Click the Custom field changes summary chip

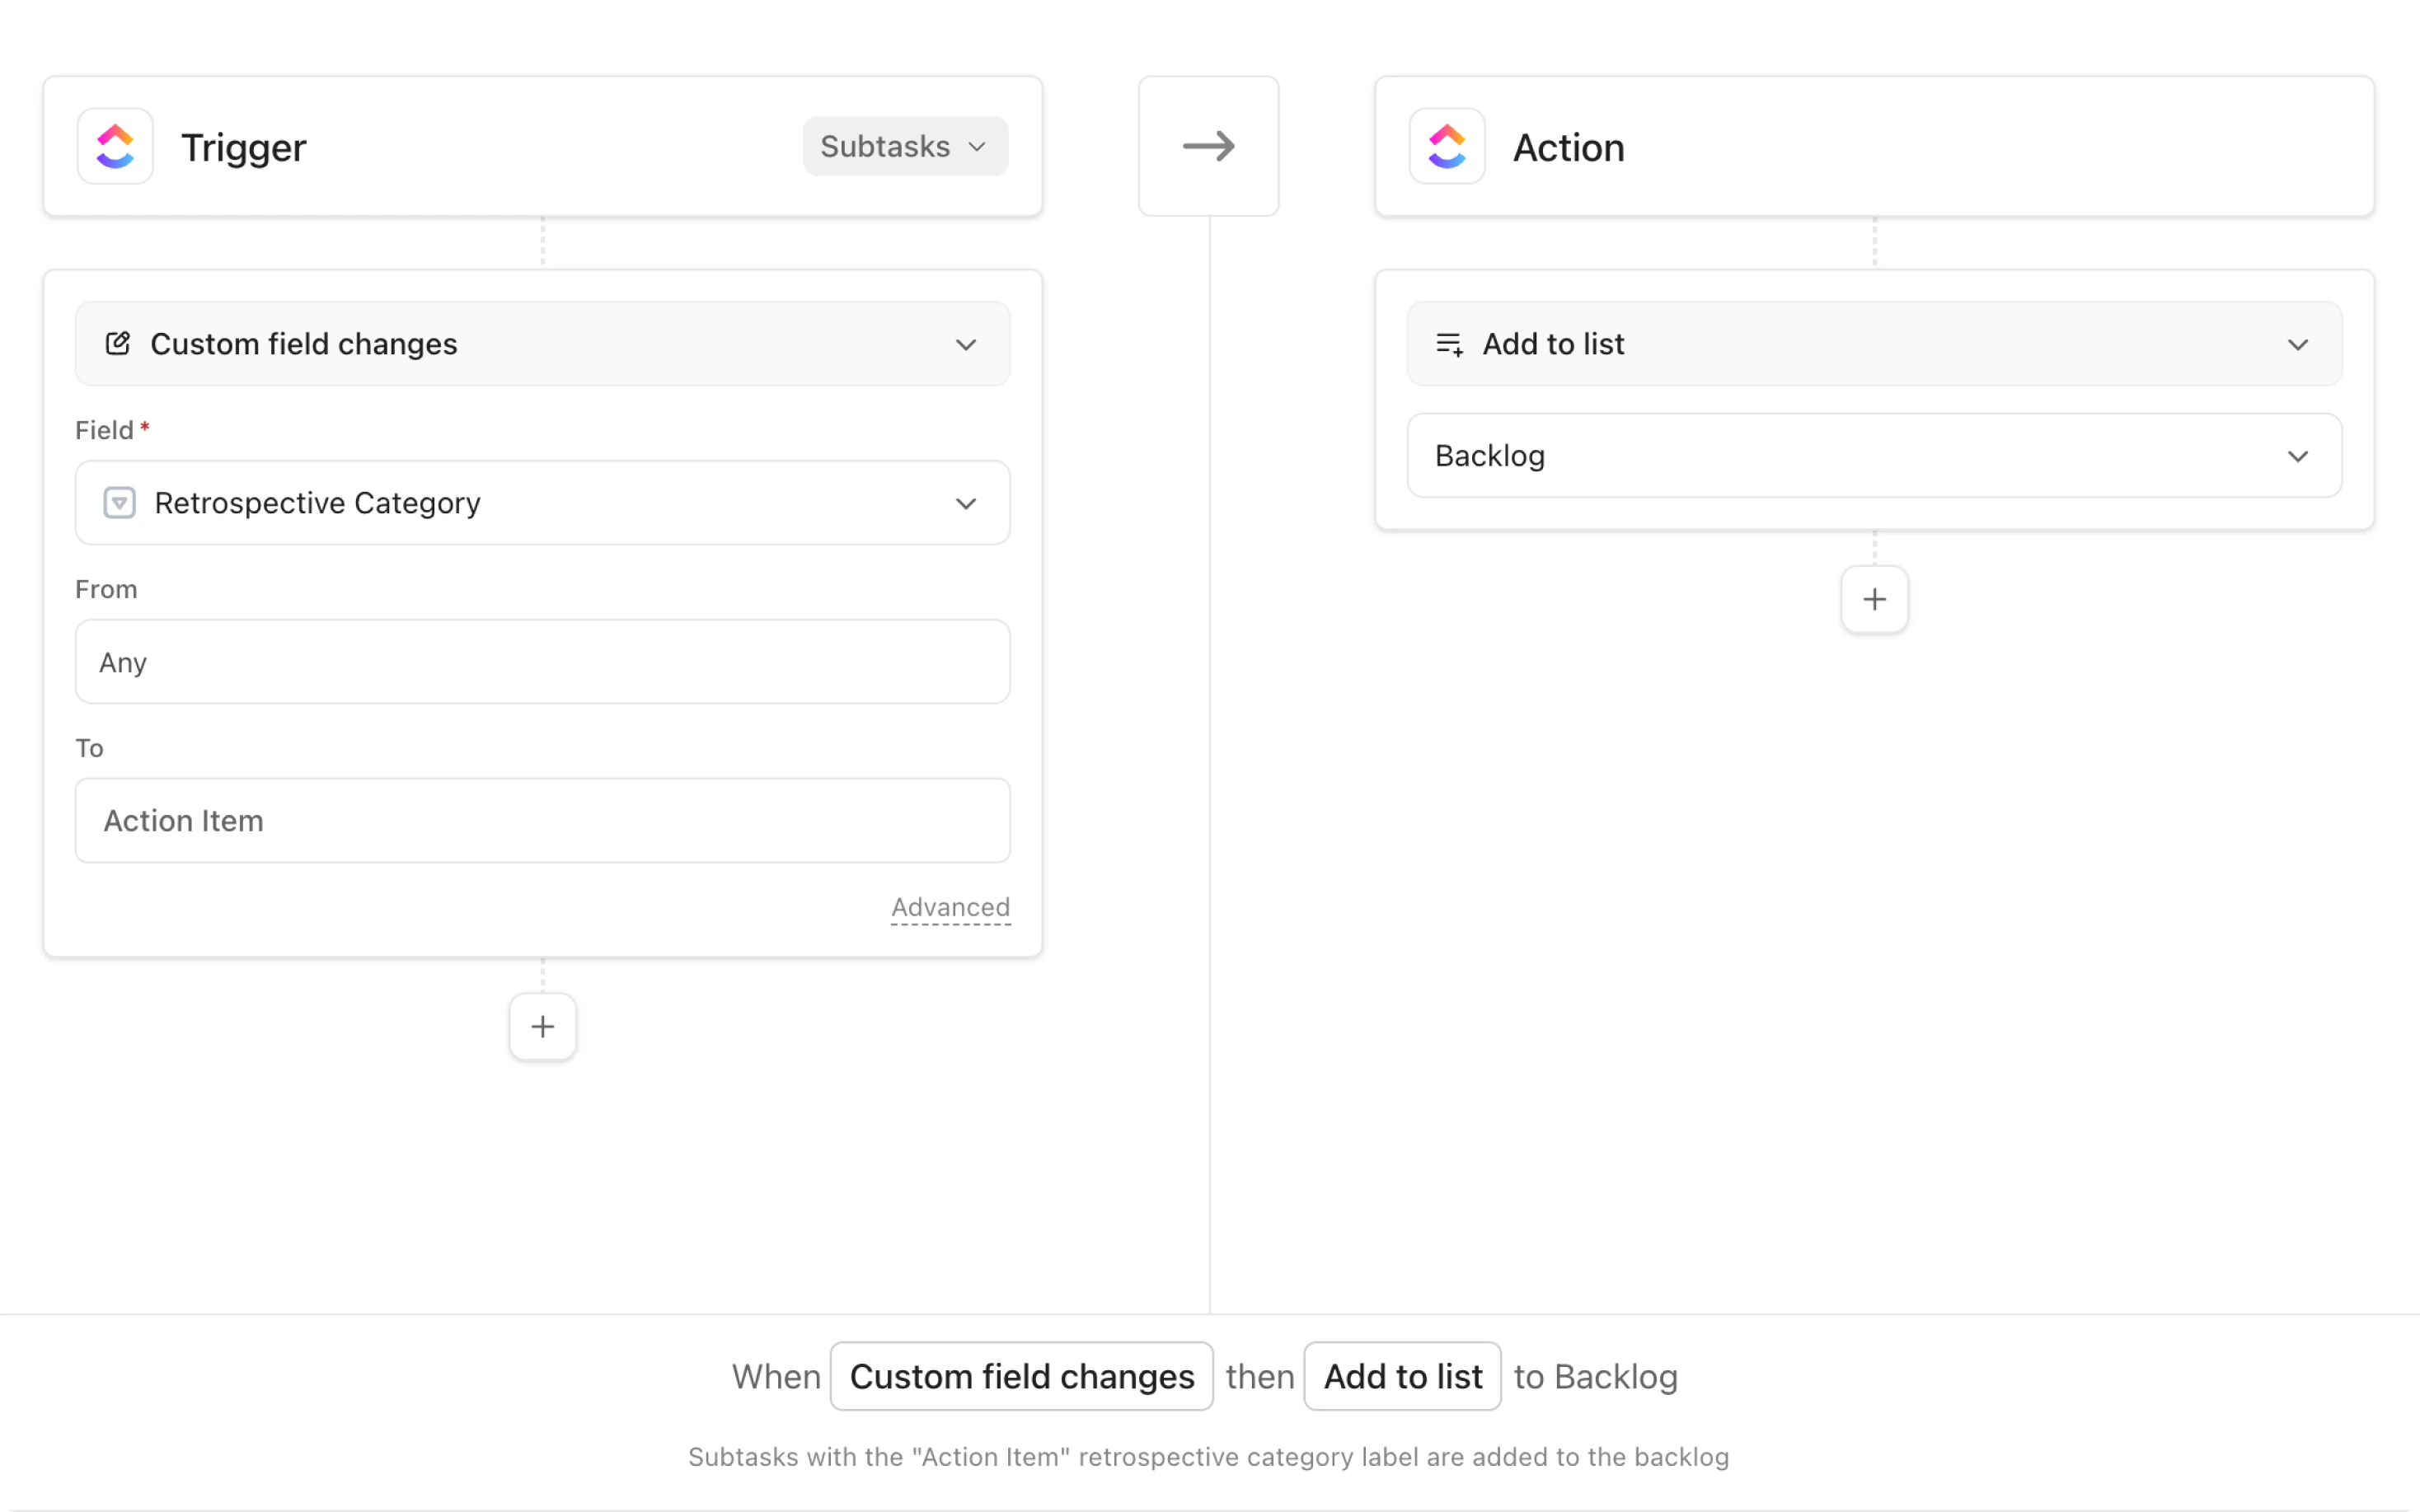pyautogui.click(x=1021, y=1376)
